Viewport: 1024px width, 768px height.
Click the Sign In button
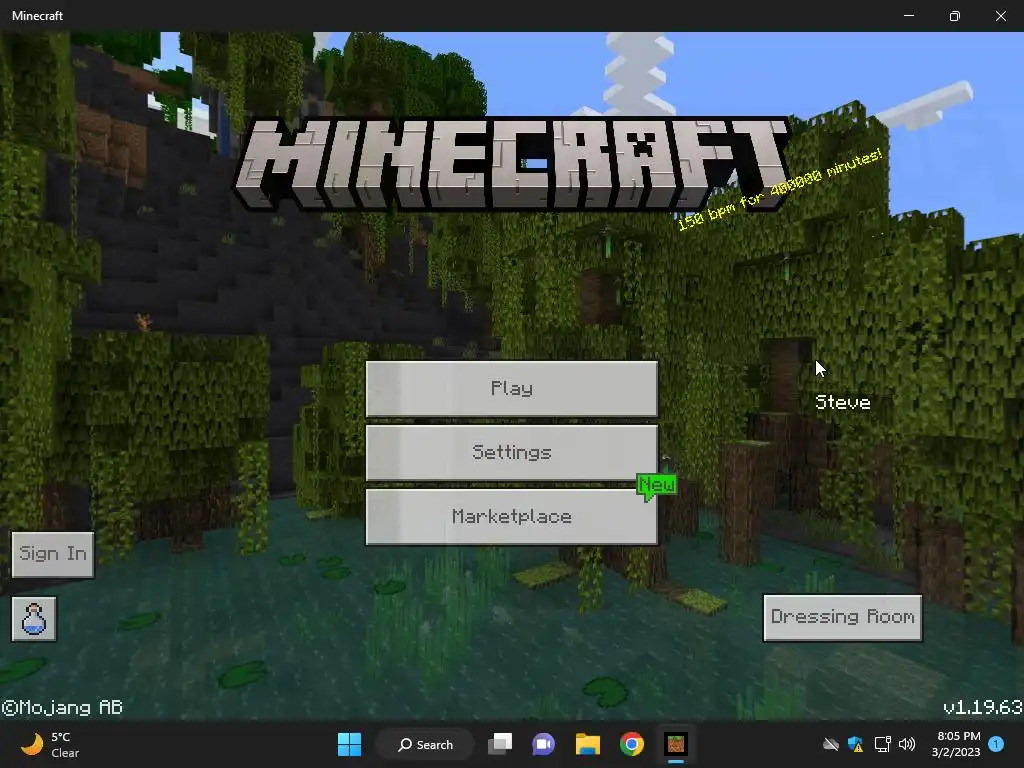(x=53, y=554)
